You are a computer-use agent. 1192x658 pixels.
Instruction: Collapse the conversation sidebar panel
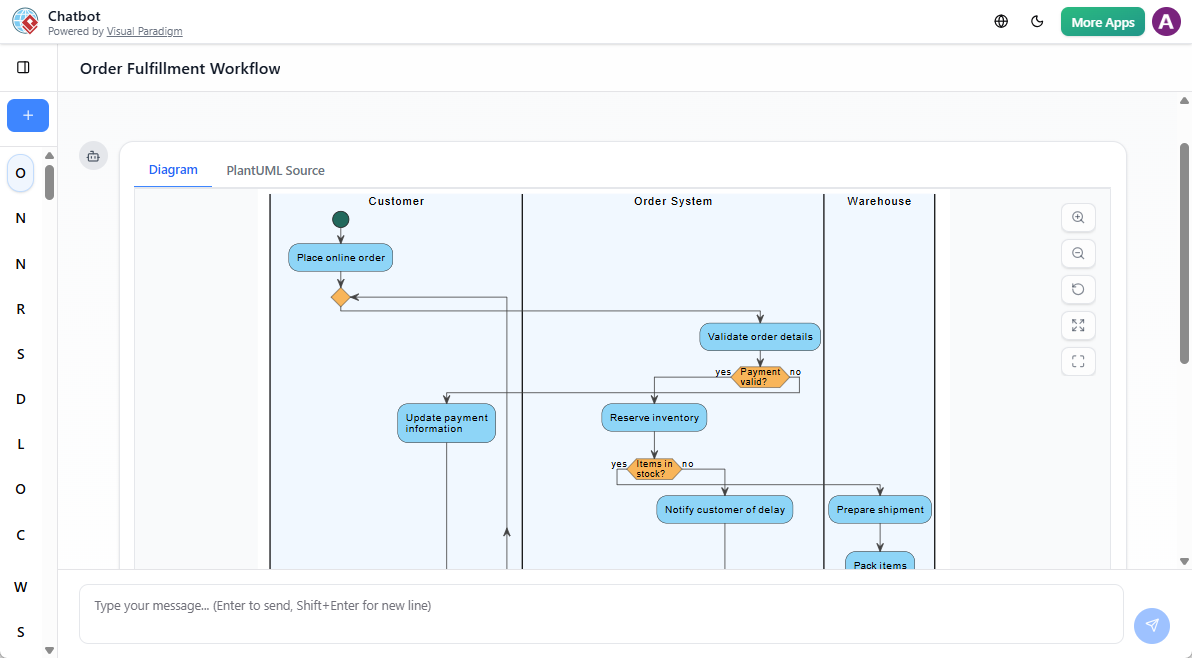[x=24, y=67]
